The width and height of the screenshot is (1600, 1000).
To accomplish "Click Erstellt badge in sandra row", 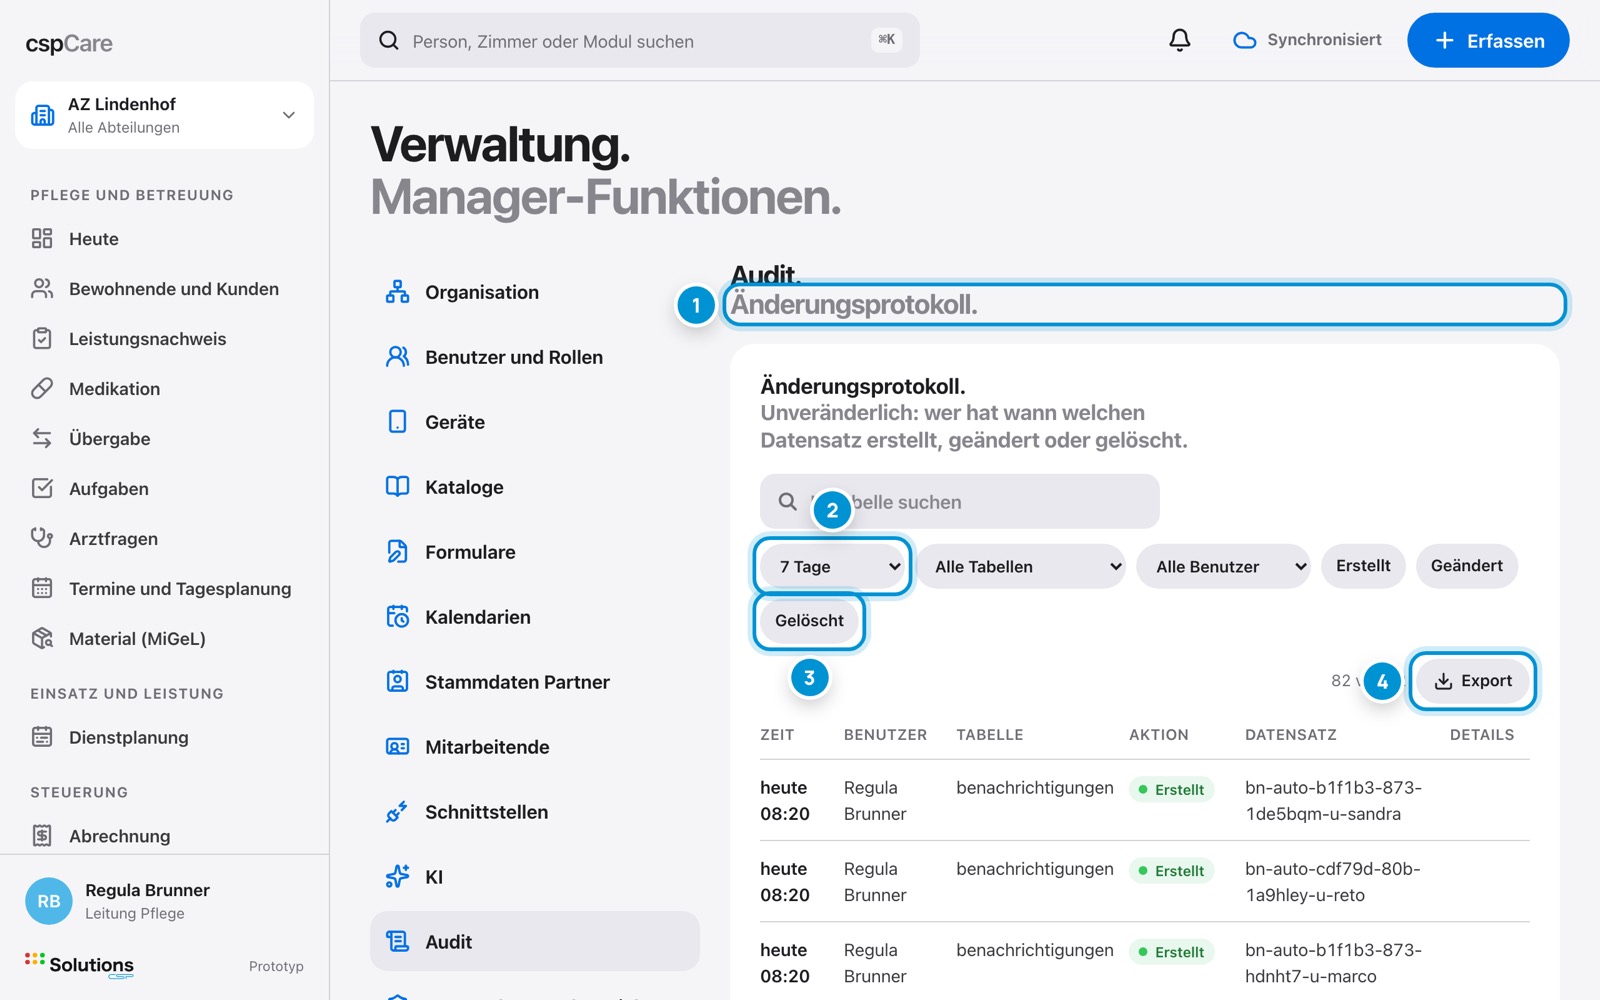I will (x=1171, y=789).
